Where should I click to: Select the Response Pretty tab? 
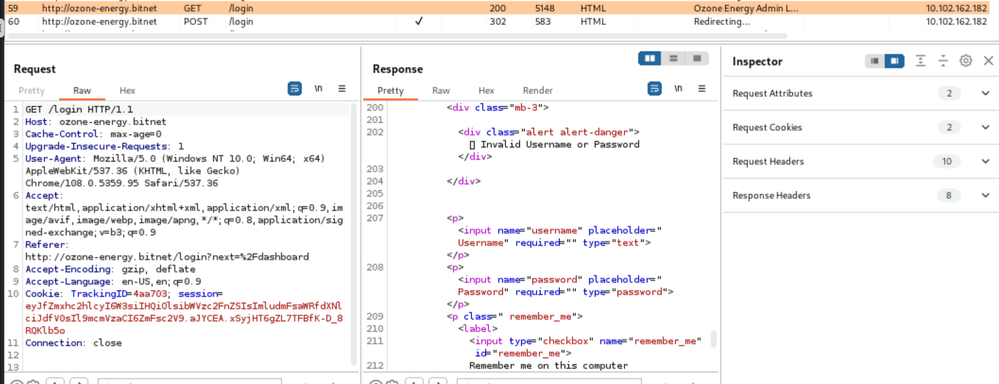pos(391,90)
